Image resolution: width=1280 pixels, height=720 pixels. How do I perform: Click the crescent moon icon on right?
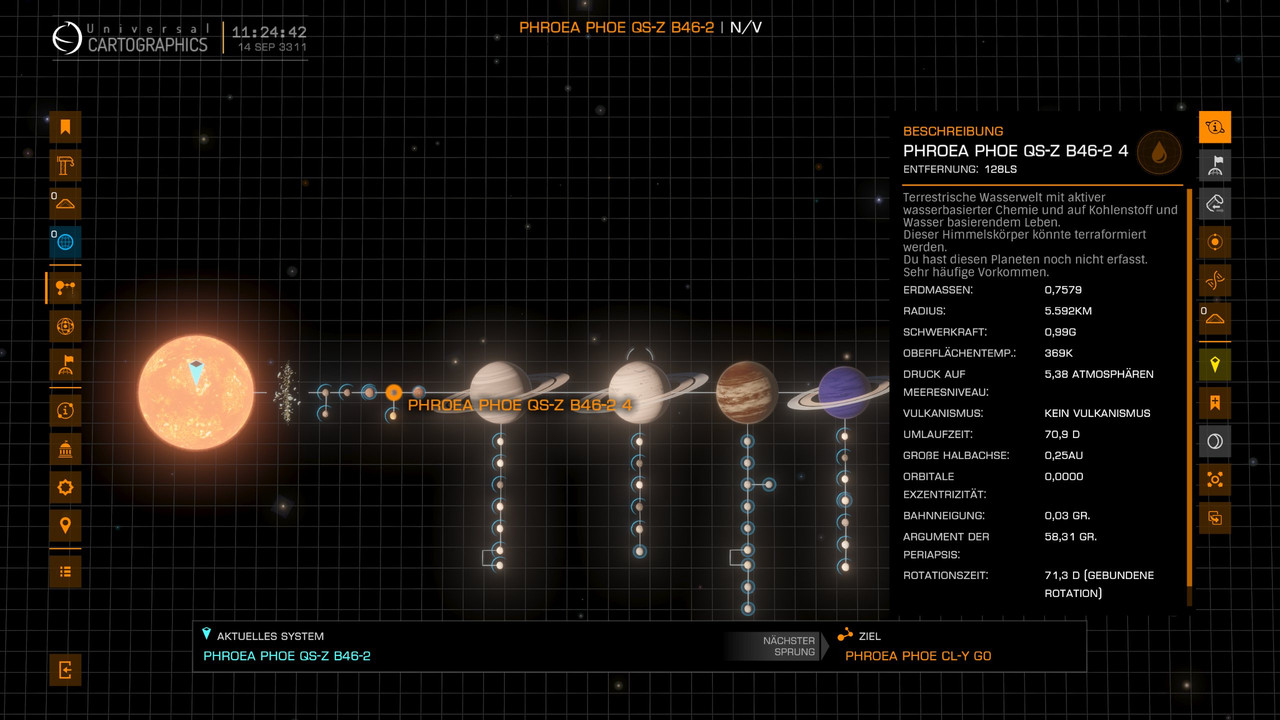(x=1215, y=441)
